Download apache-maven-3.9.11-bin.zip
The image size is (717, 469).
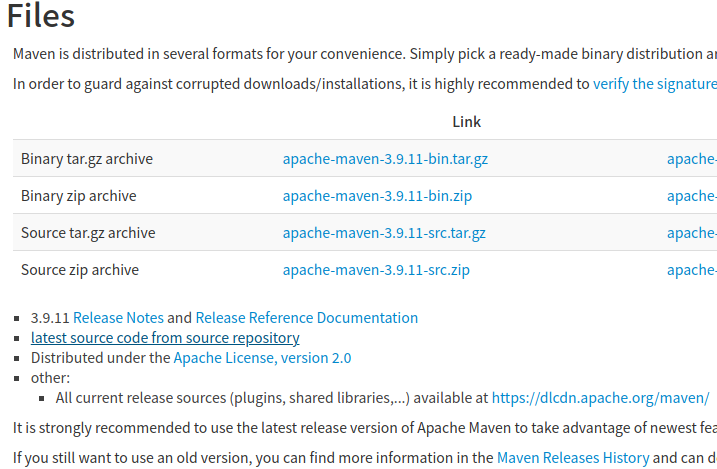(x=377, y=196)
